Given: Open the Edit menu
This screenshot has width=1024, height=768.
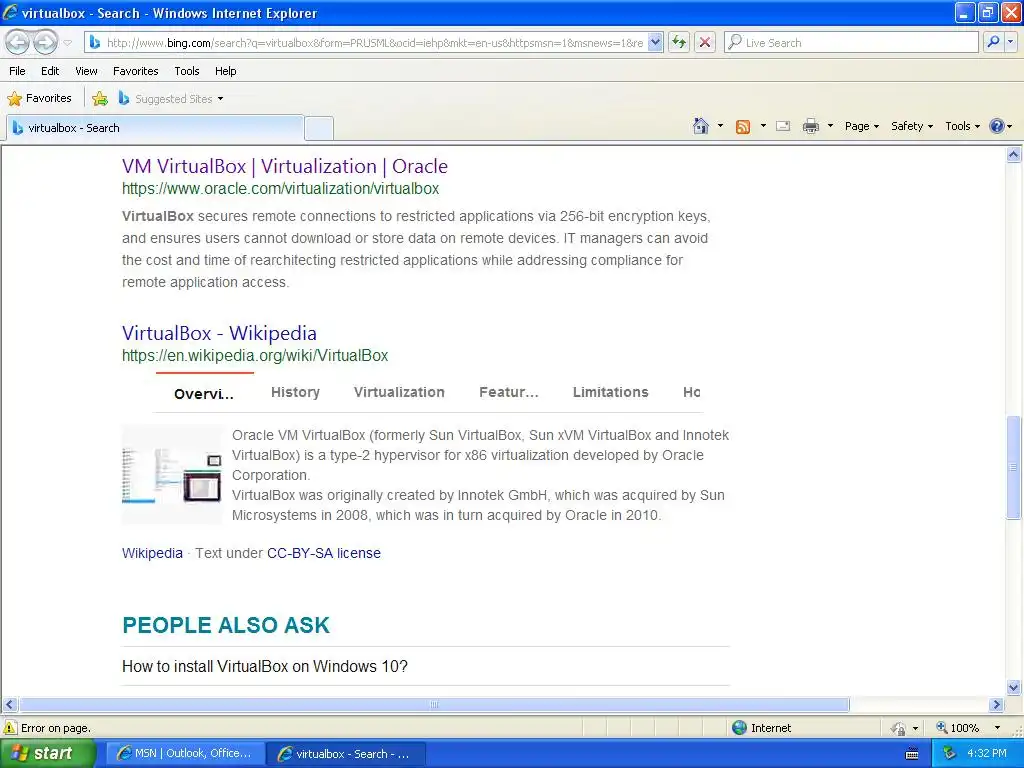Looking at the screenshot, I should (x=50, y=71).
